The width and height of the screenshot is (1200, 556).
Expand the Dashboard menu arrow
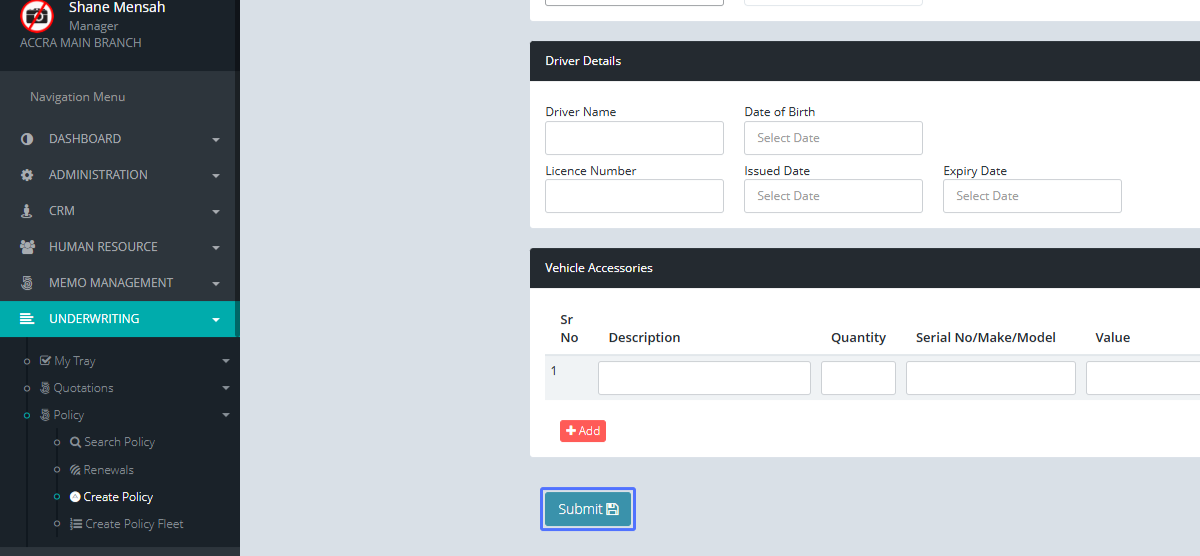tap(216, 140)
